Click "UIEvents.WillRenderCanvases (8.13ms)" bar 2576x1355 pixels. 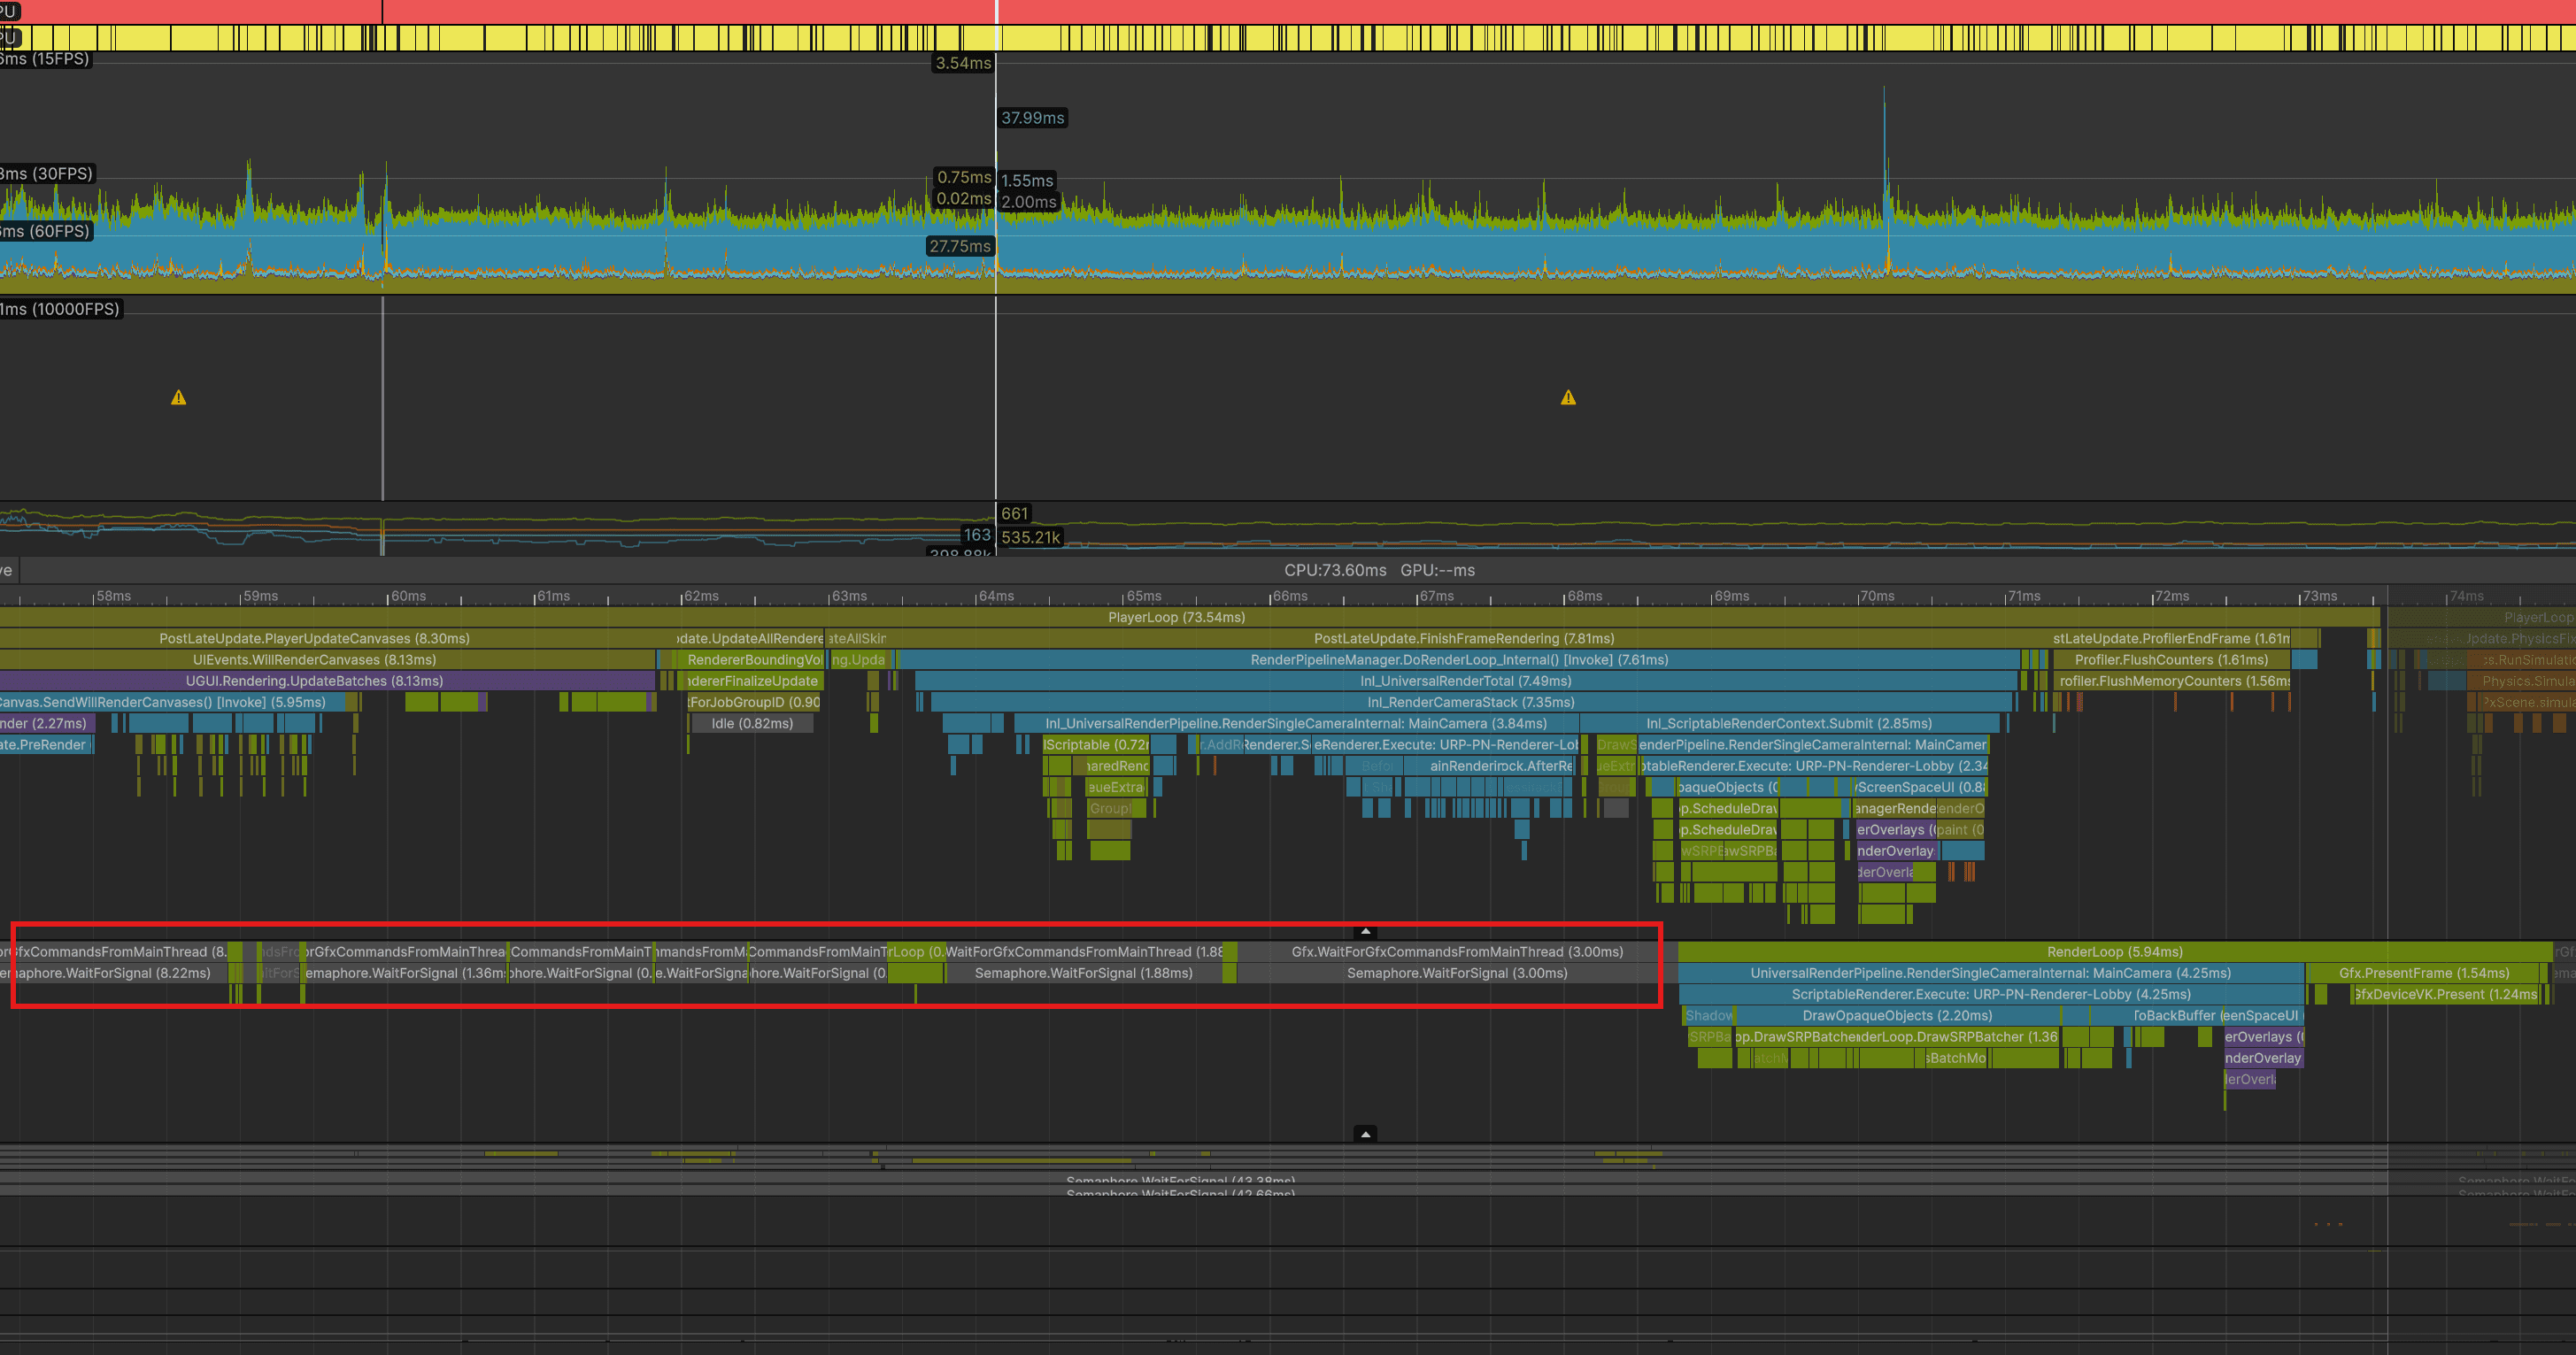tap(328, 660)
